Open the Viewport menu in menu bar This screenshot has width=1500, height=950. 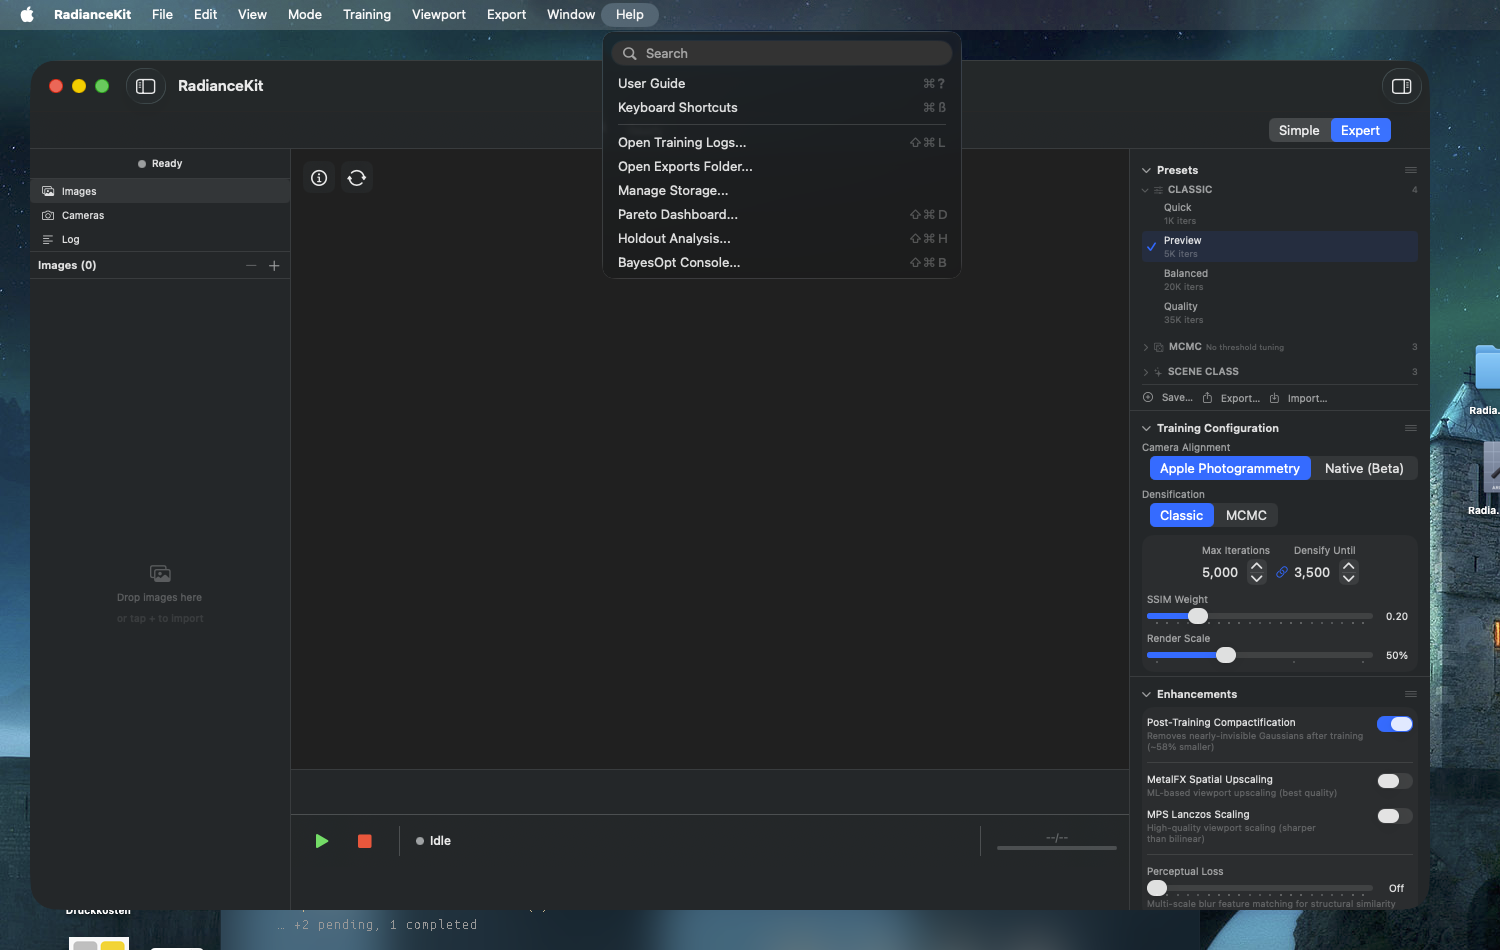[x=439, y=14]
